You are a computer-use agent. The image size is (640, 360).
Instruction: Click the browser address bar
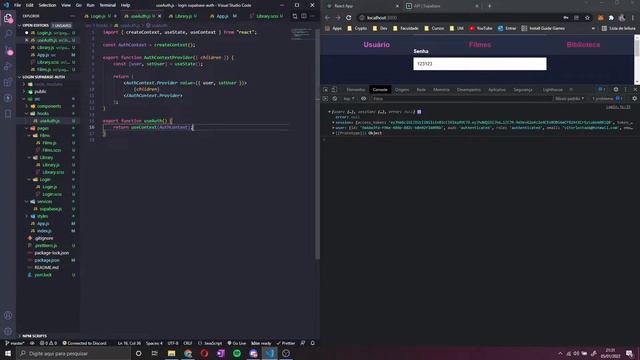(459, 18)
